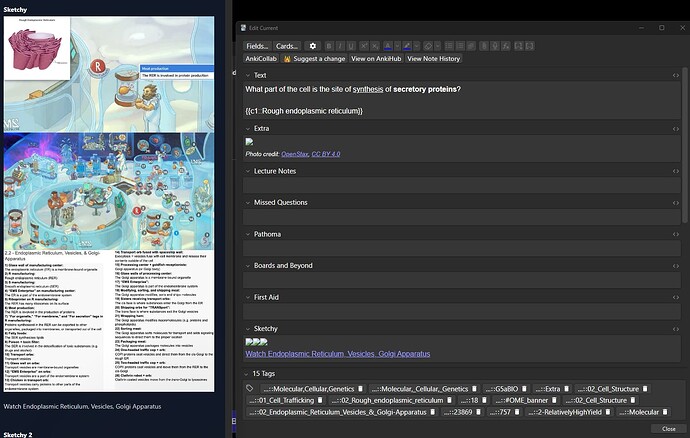
Task: Apply text color with the A swatch
Action: [388, 46]
